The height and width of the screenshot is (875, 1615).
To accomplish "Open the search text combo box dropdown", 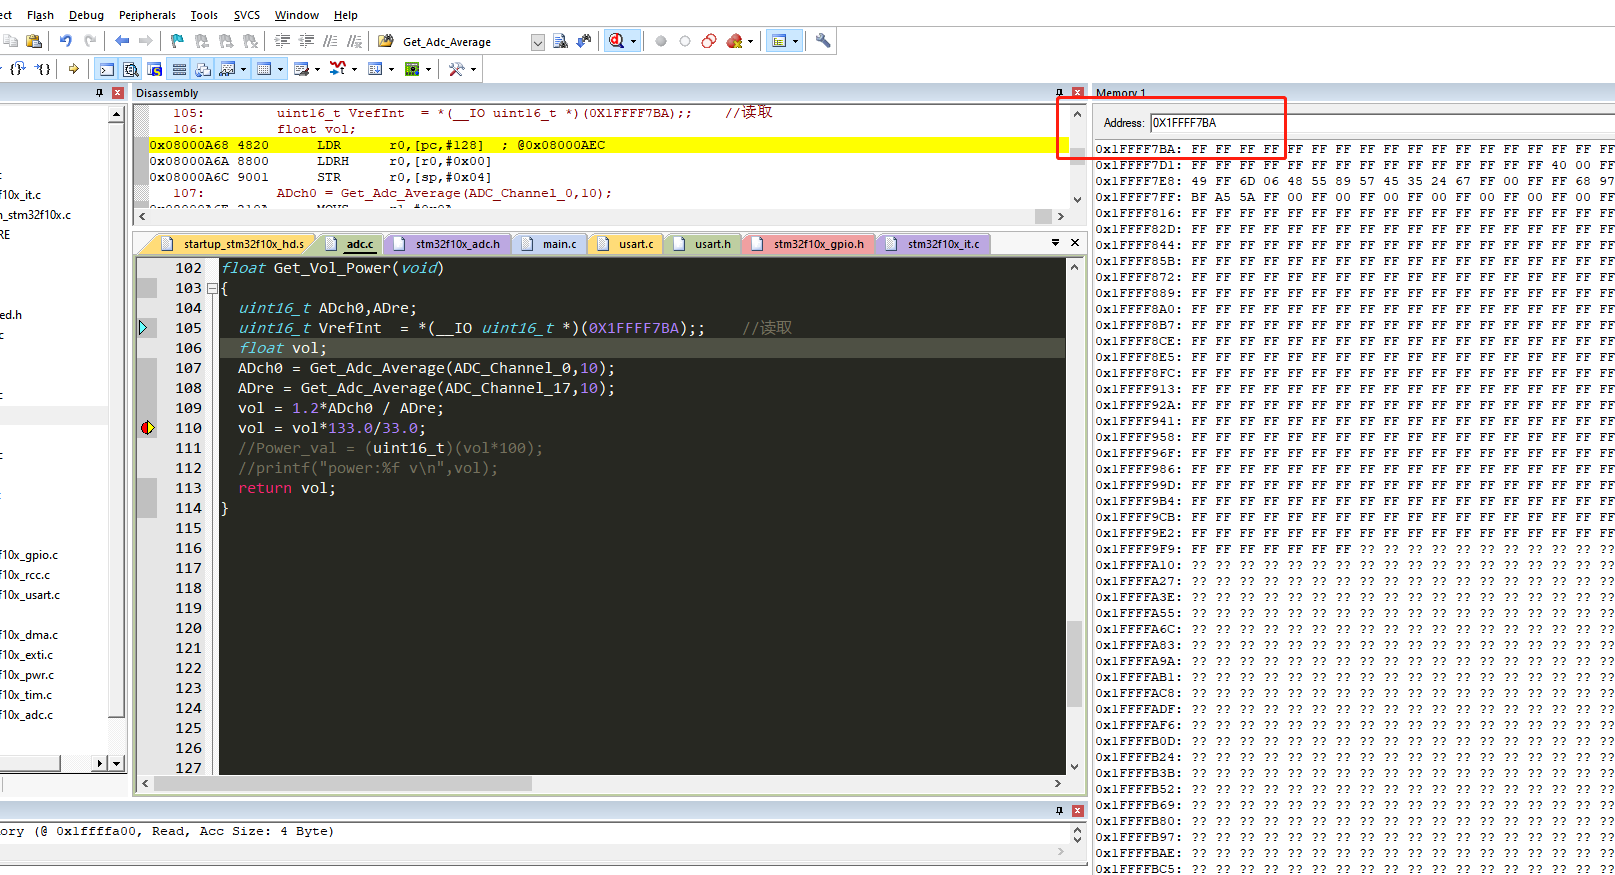I will click(538, 42).
